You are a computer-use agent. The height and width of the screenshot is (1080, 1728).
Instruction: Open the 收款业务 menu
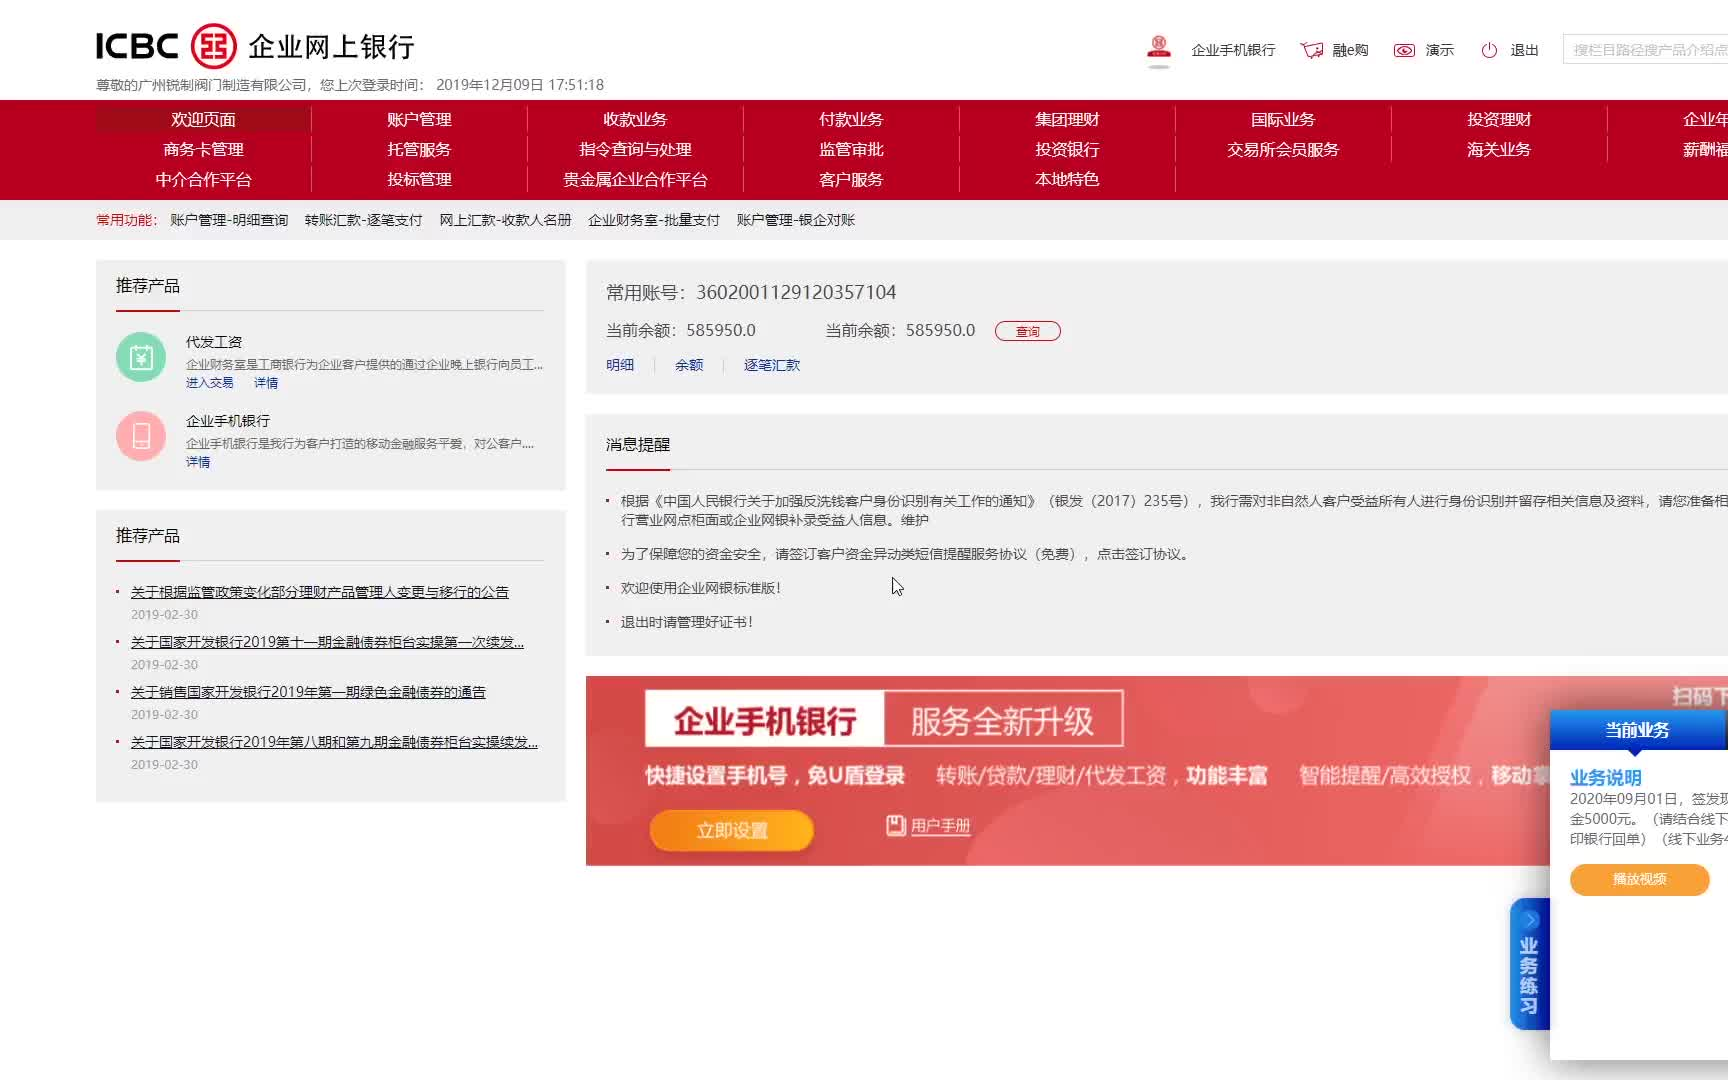click(635, 119)
